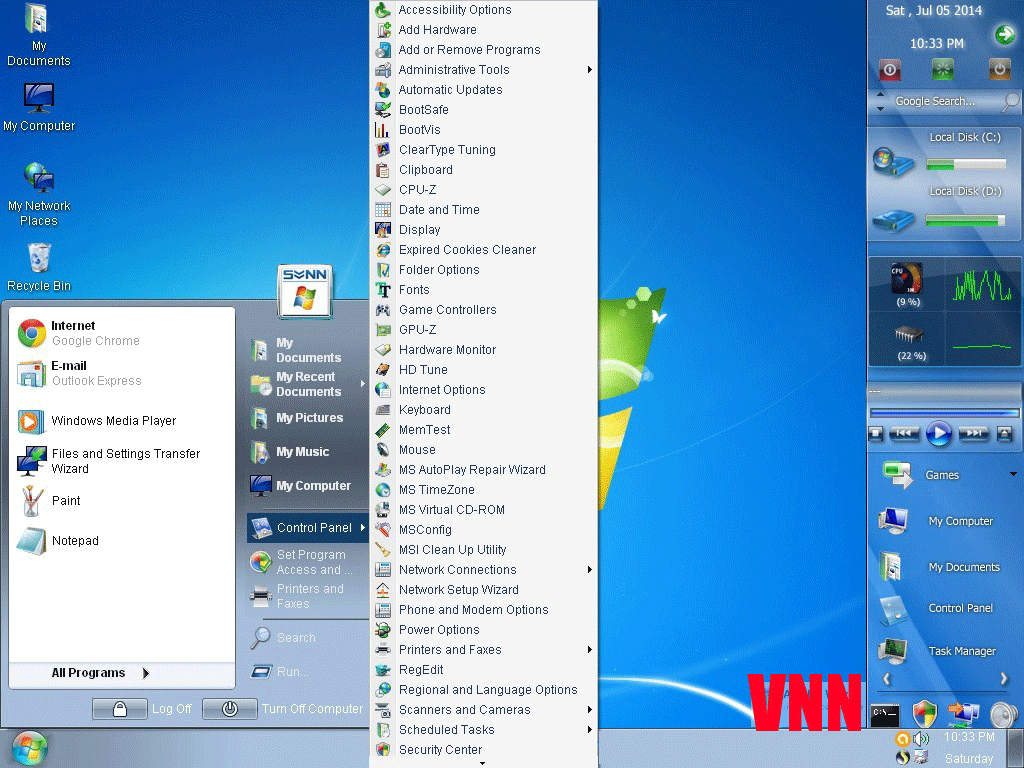Launch Paint from the Start menu

[x=80, y=501]
